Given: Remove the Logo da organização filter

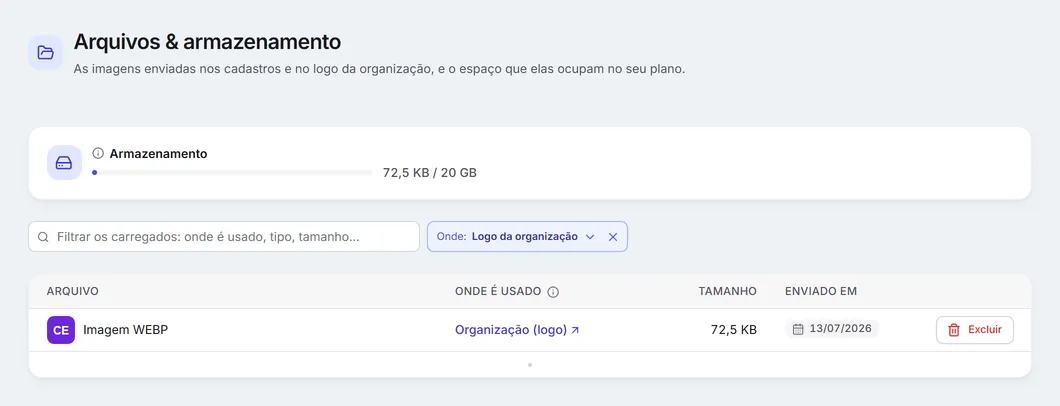Looking at the screenshot, I should point(612,237).
